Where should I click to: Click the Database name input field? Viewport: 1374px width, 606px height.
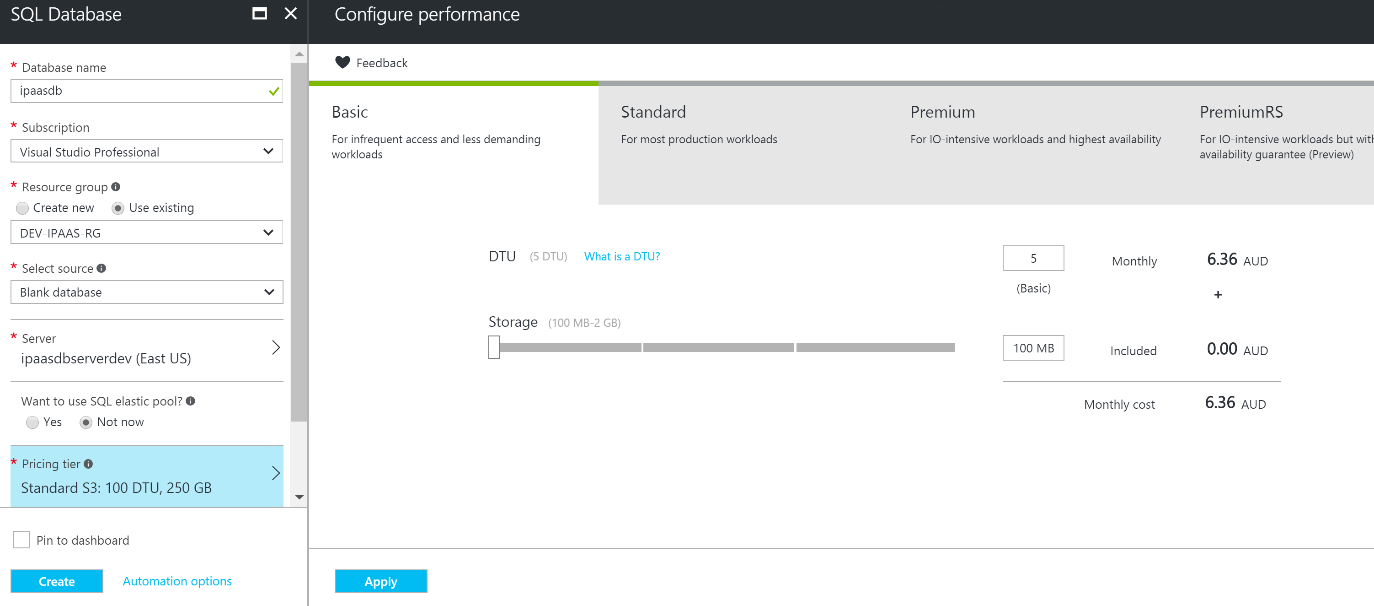[x=147, y=91]
